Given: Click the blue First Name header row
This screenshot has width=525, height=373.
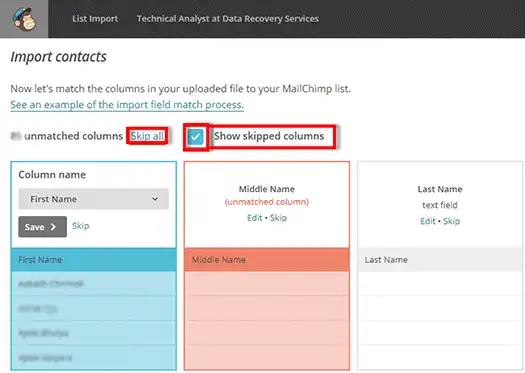Looking at the screenshot, I should pos(93,260).
